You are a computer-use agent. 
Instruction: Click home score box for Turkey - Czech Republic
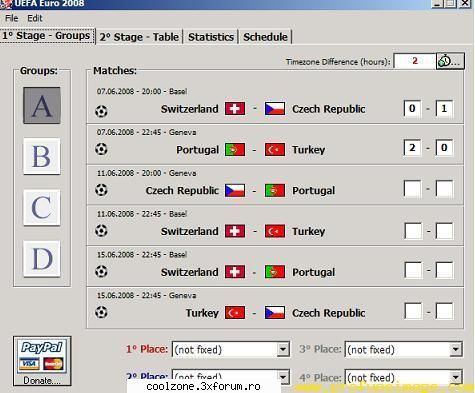coord(413,311)
